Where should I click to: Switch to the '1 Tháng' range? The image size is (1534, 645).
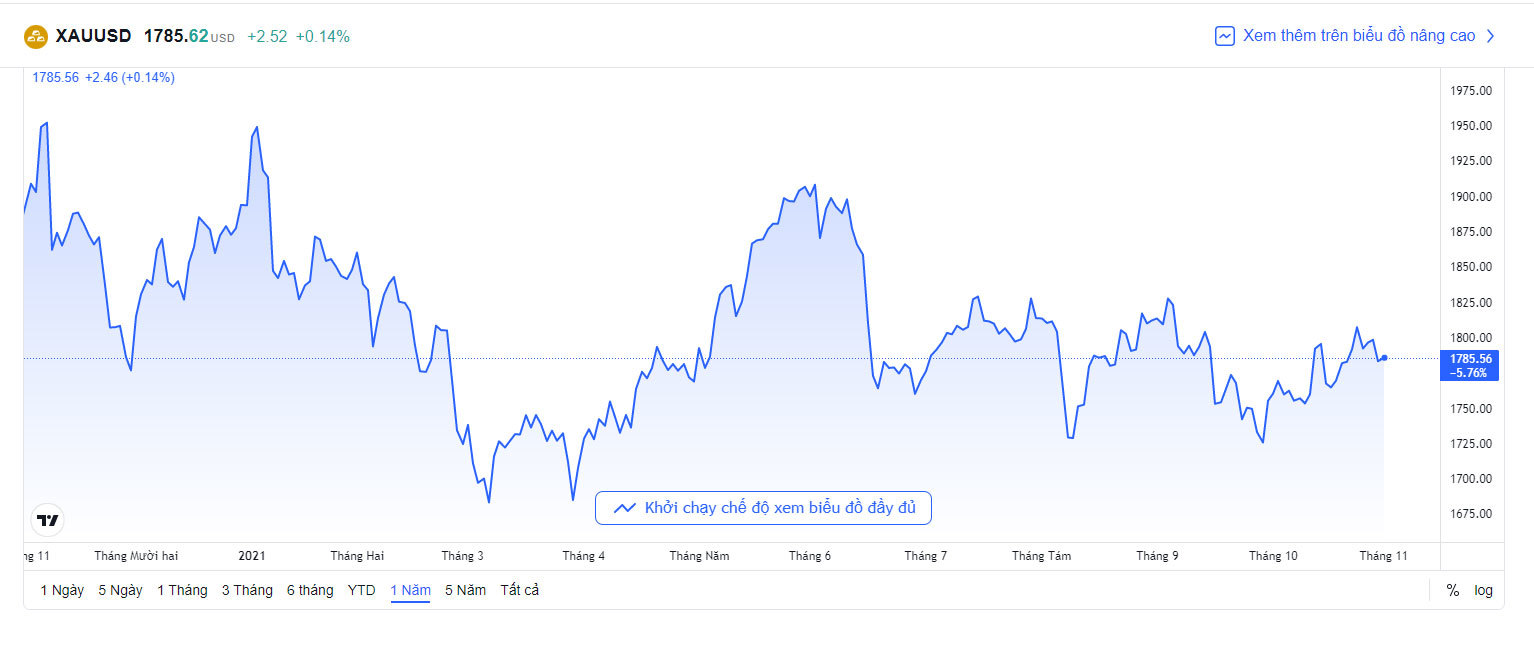pos(182,590)
